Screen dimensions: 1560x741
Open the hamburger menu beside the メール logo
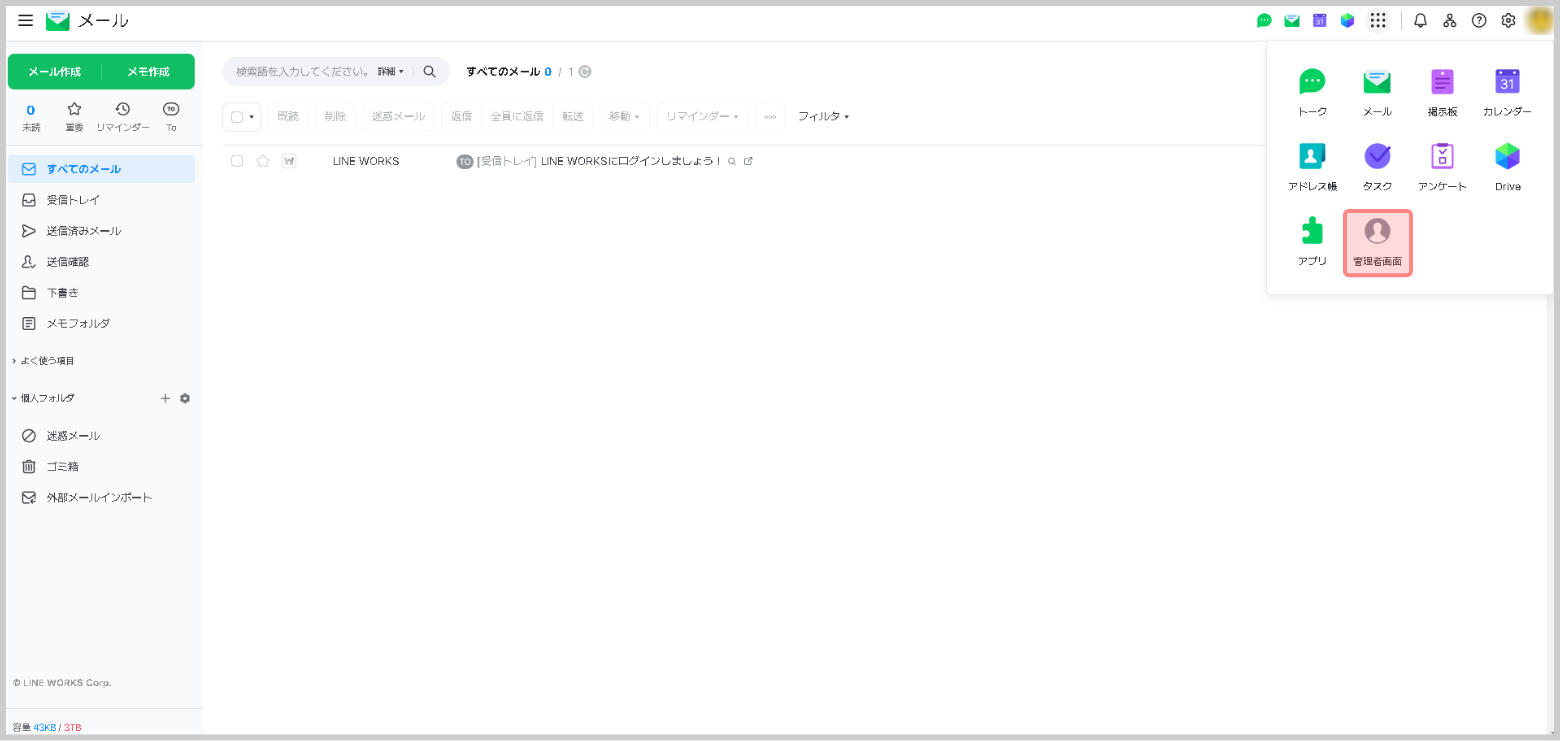tap(26, 20)
